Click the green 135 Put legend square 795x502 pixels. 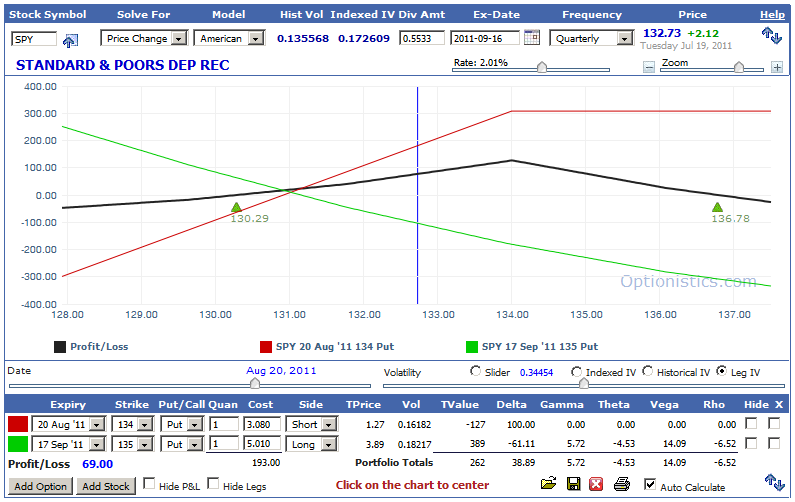pyautogui.click(x=472, y=347)
